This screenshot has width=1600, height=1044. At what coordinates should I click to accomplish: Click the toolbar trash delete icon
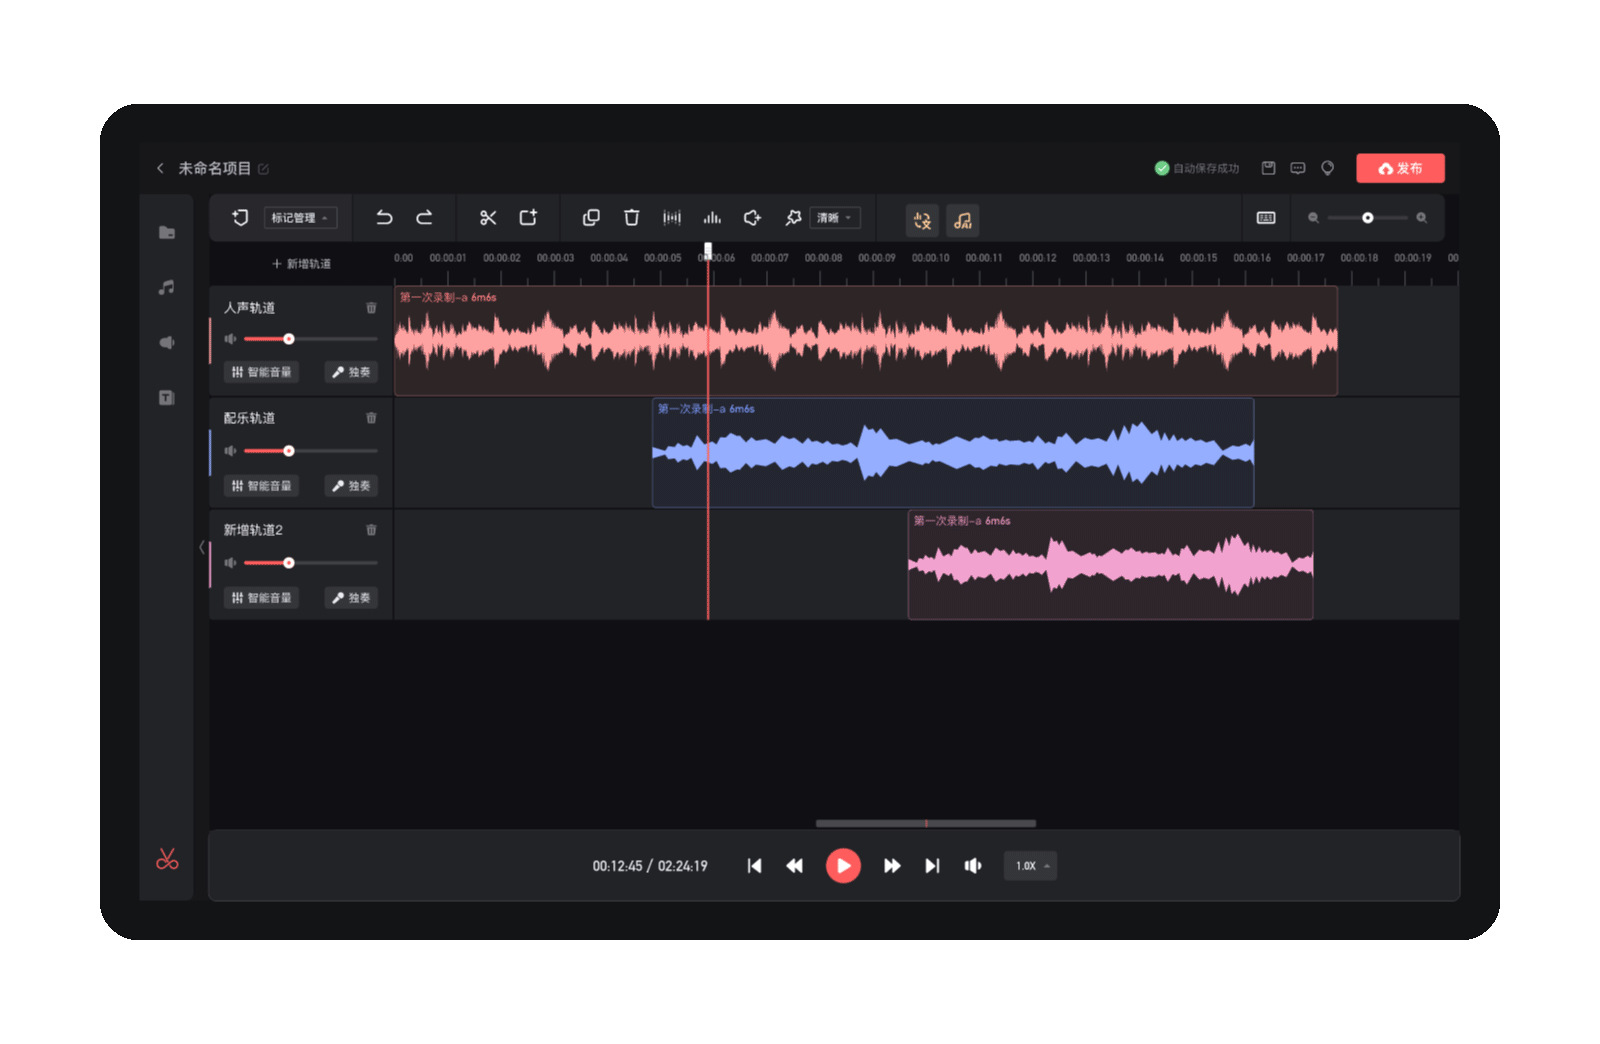coord(631,218)
